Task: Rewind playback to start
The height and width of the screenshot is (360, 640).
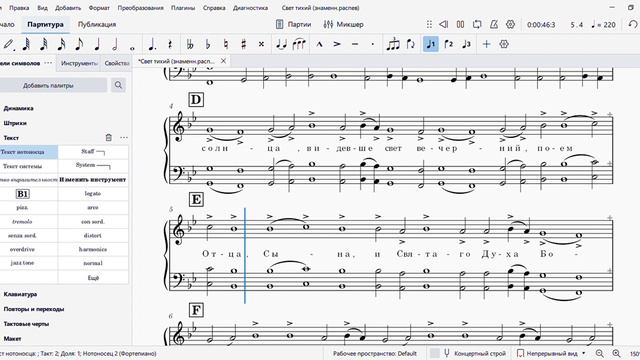Action: pos(444,24)
